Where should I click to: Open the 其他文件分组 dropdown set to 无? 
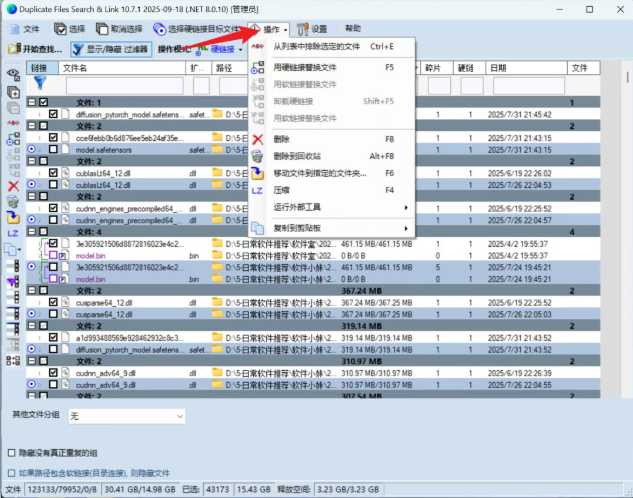126,414
